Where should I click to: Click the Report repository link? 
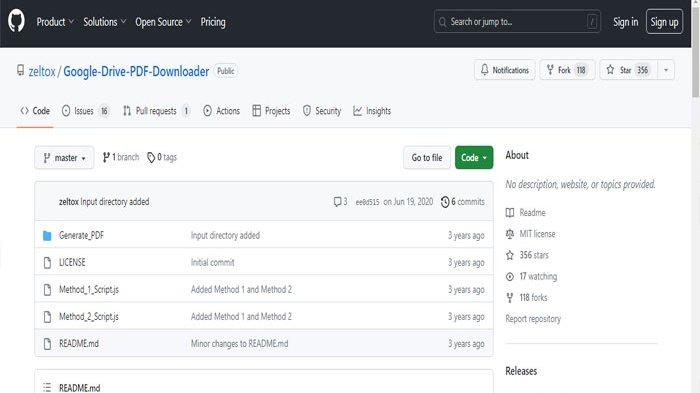tap(533, 319)
